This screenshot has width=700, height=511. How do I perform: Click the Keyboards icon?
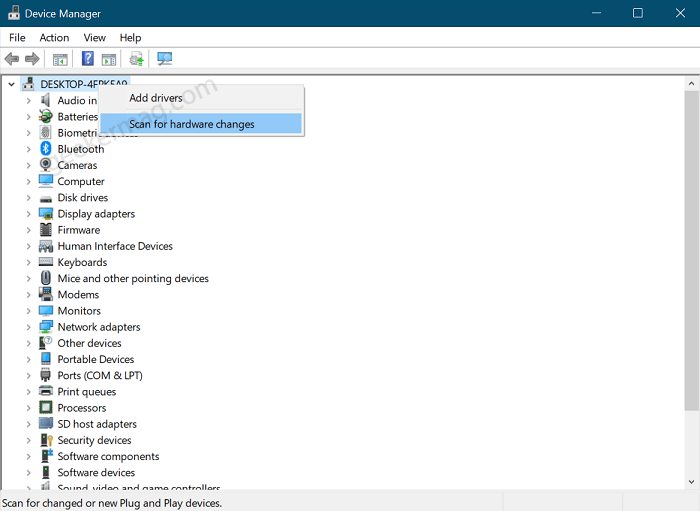pyautogui.click(x=46, y=262)
